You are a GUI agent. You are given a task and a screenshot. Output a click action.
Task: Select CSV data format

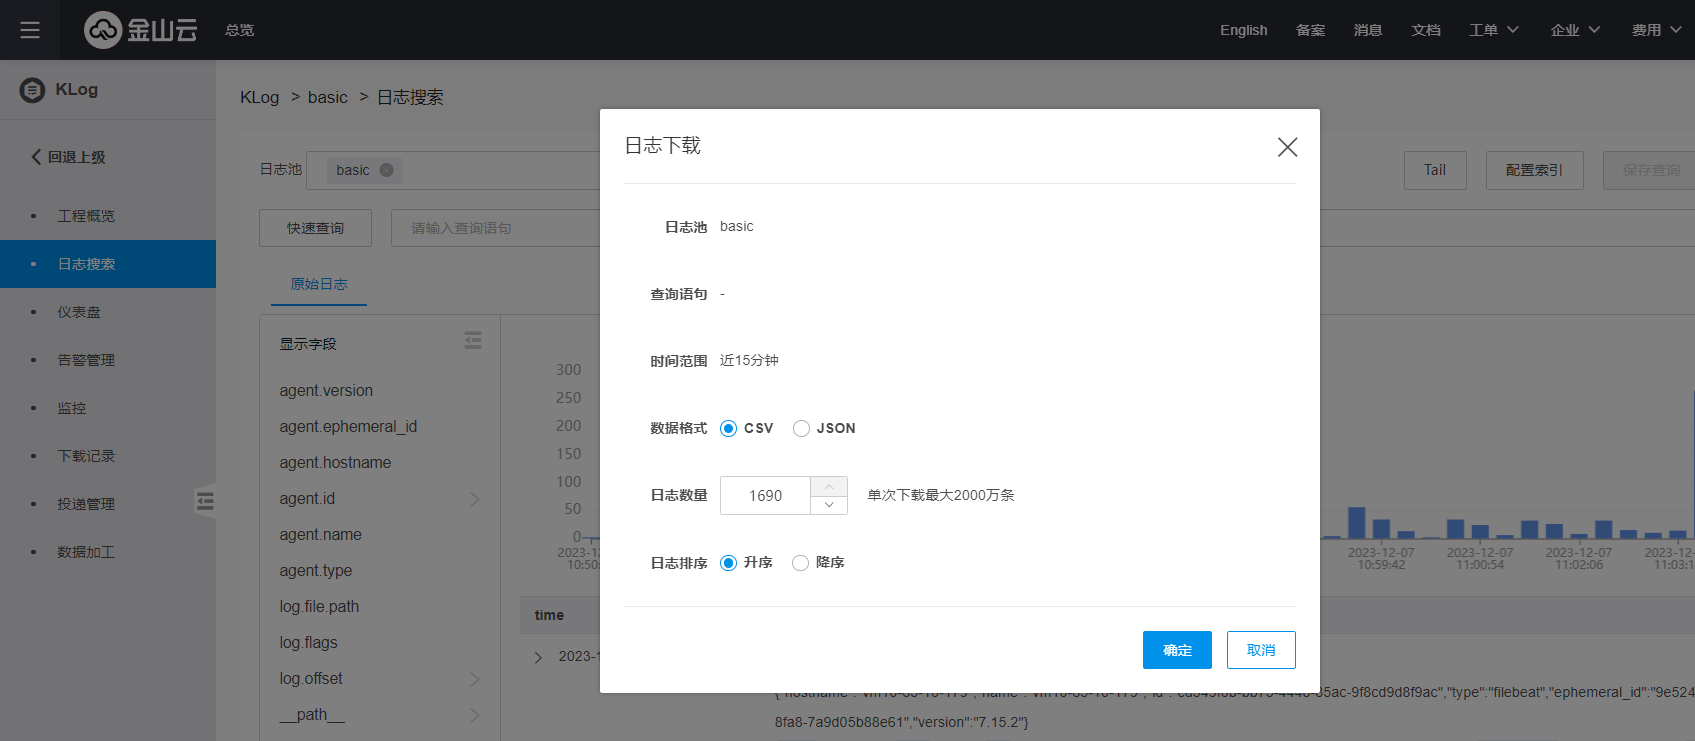[x=729, y=428]
